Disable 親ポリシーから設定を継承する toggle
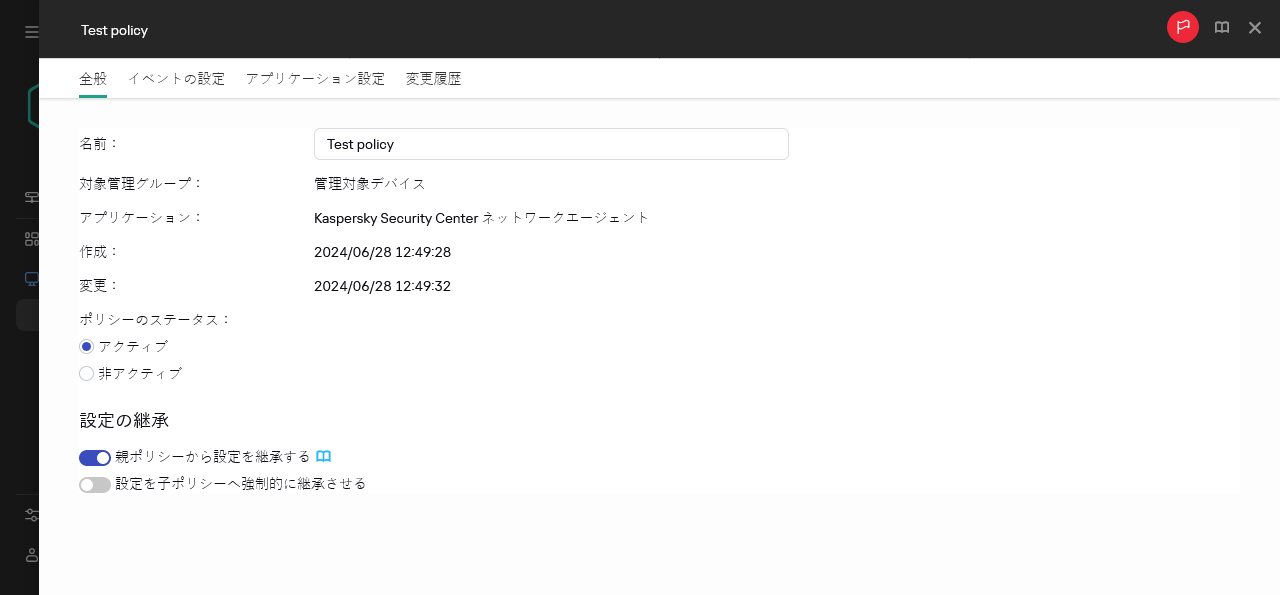The width and height of the screenshot is (1280, 595). (x=95, y=457)
